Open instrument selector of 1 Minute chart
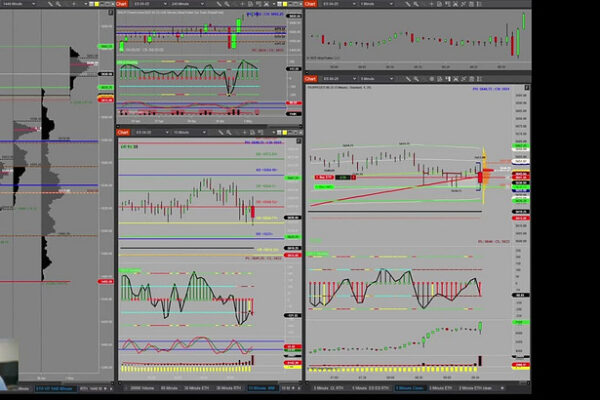This screenshot has height=400, width=600. click(x=339, y=4)
